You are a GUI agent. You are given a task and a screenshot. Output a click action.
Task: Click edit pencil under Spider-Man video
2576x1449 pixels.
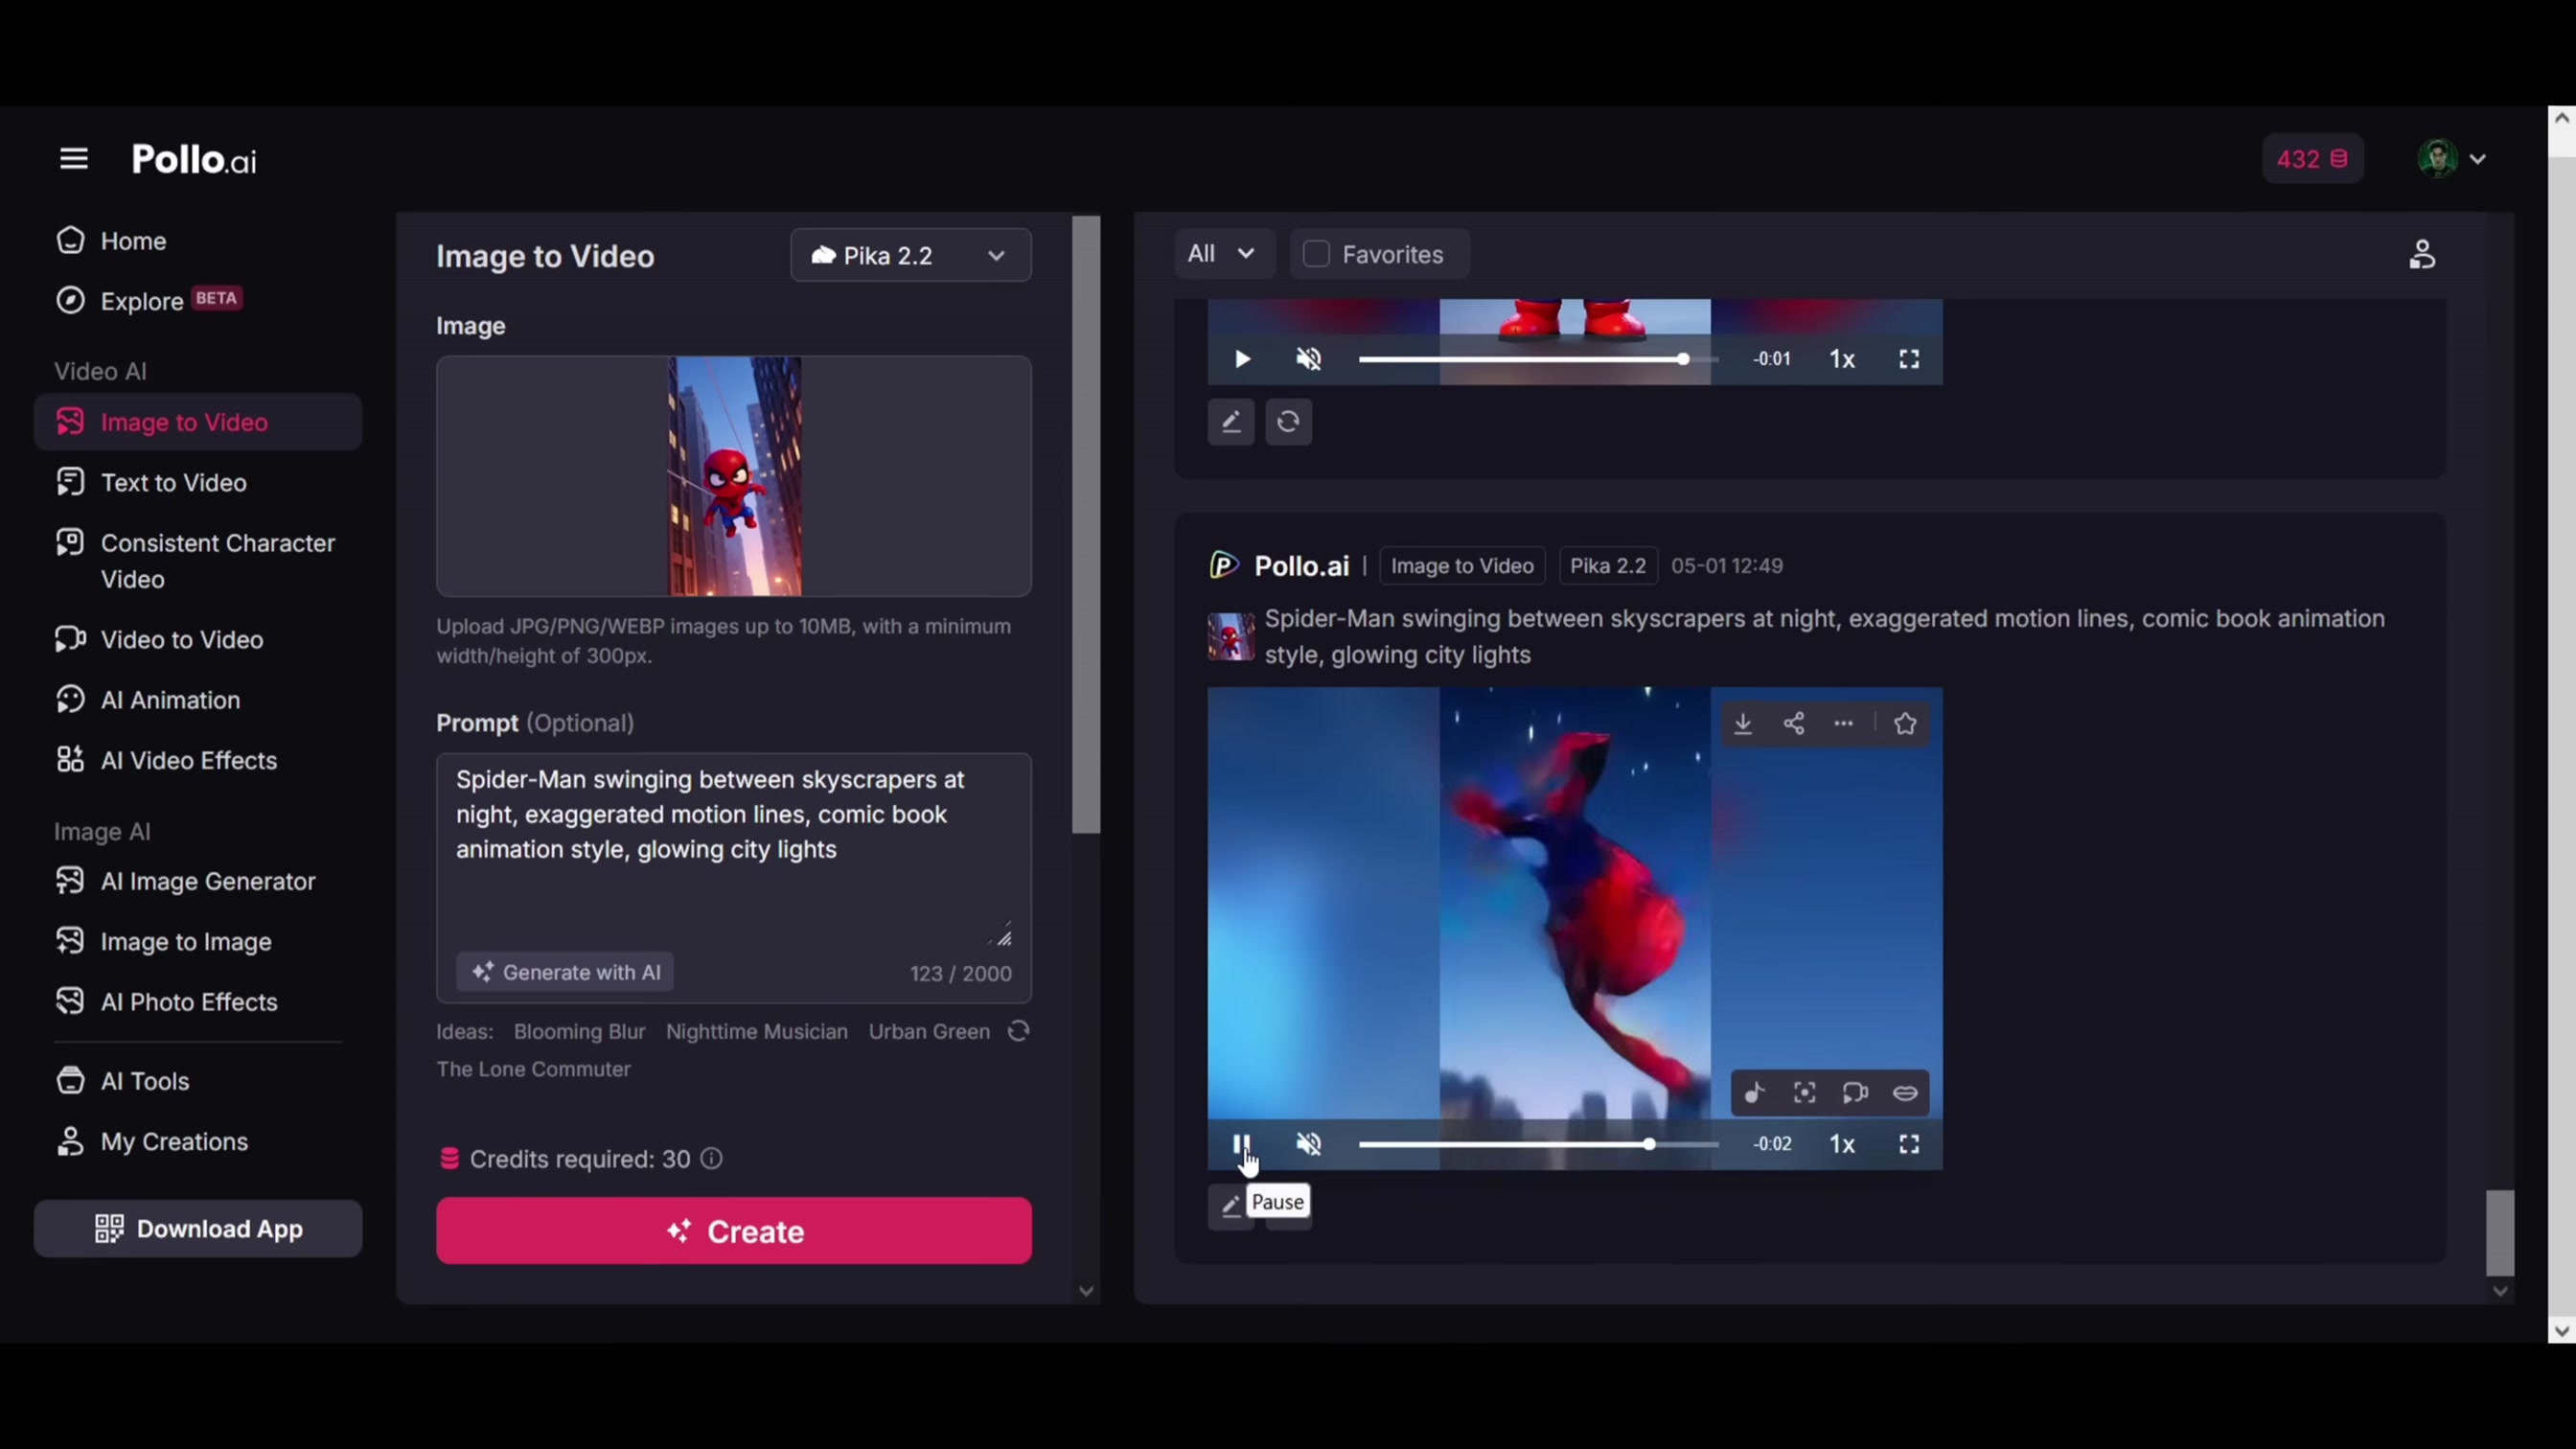point(1230,1206)
